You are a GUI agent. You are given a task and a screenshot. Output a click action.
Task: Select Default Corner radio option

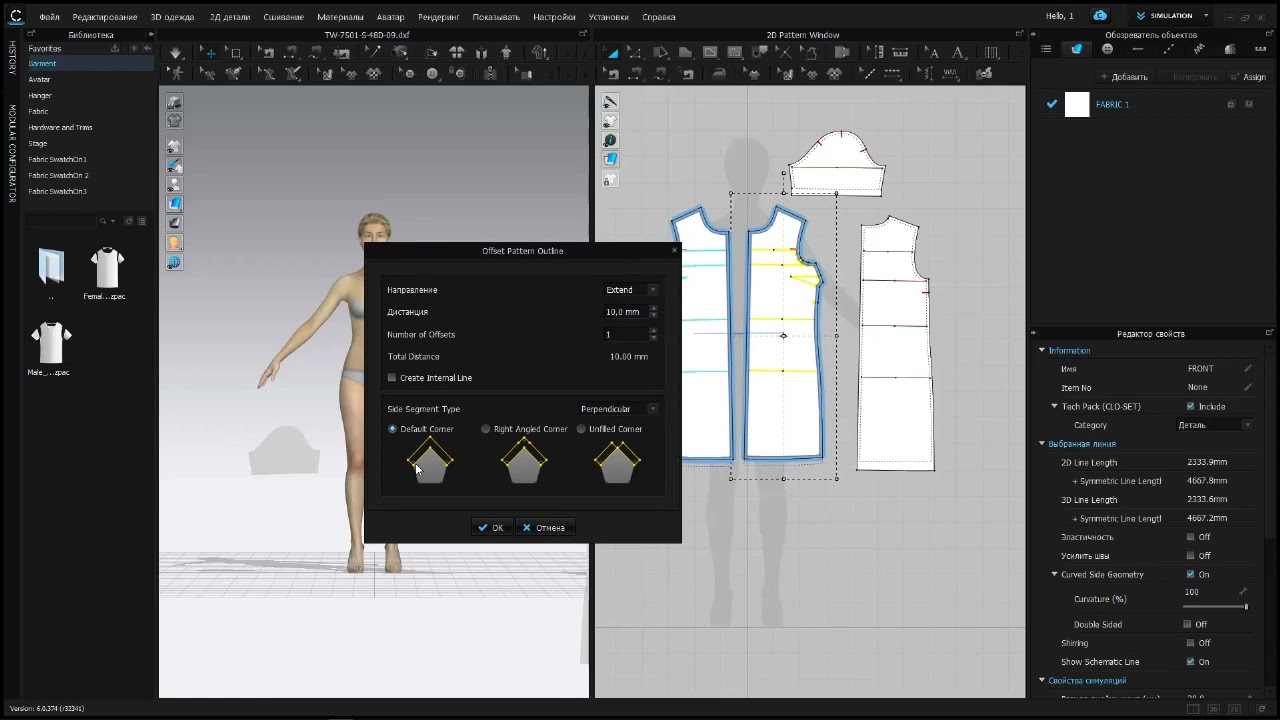click(x=392, y=429)
